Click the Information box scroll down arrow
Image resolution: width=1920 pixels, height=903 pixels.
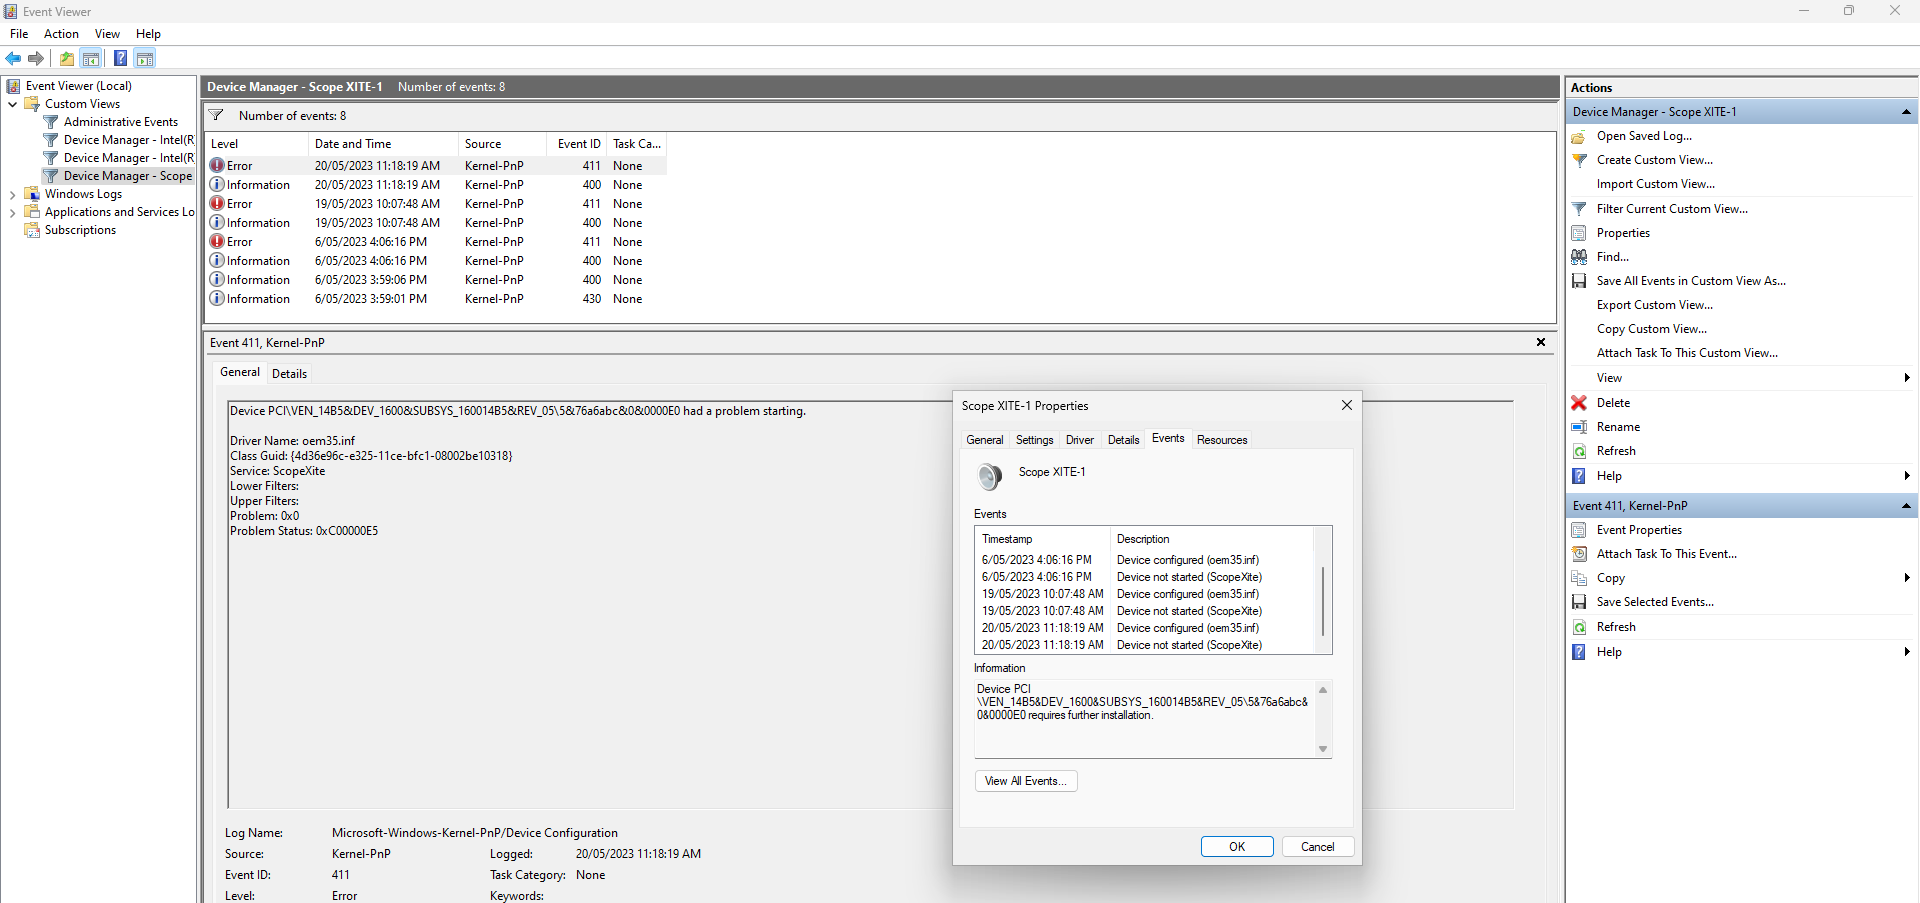[1323, 749]
